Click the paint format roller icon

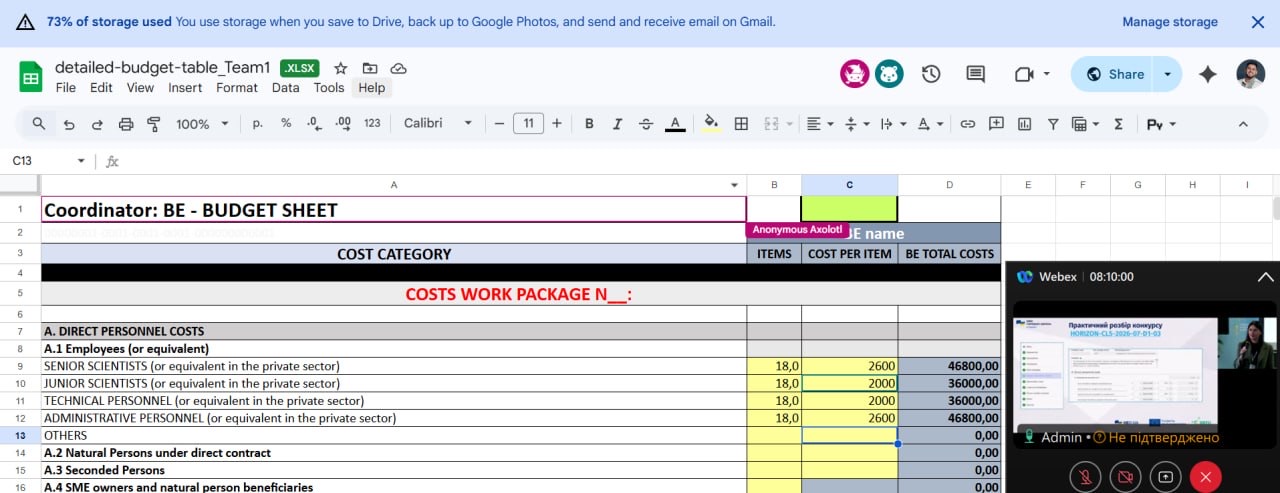coord(154,124)
